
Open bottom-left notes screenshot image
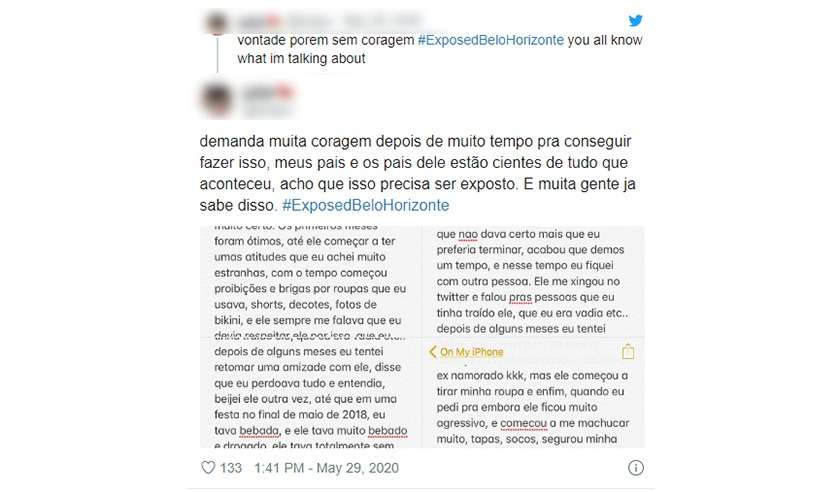pos(311,393)
